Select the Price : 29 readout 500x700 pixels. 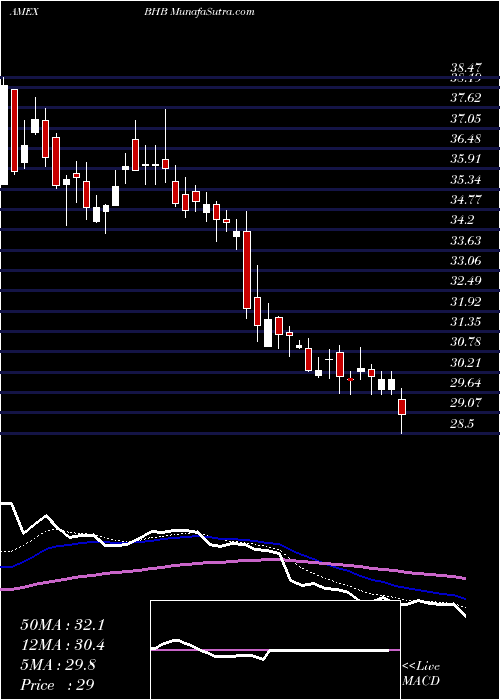[58, 685]
